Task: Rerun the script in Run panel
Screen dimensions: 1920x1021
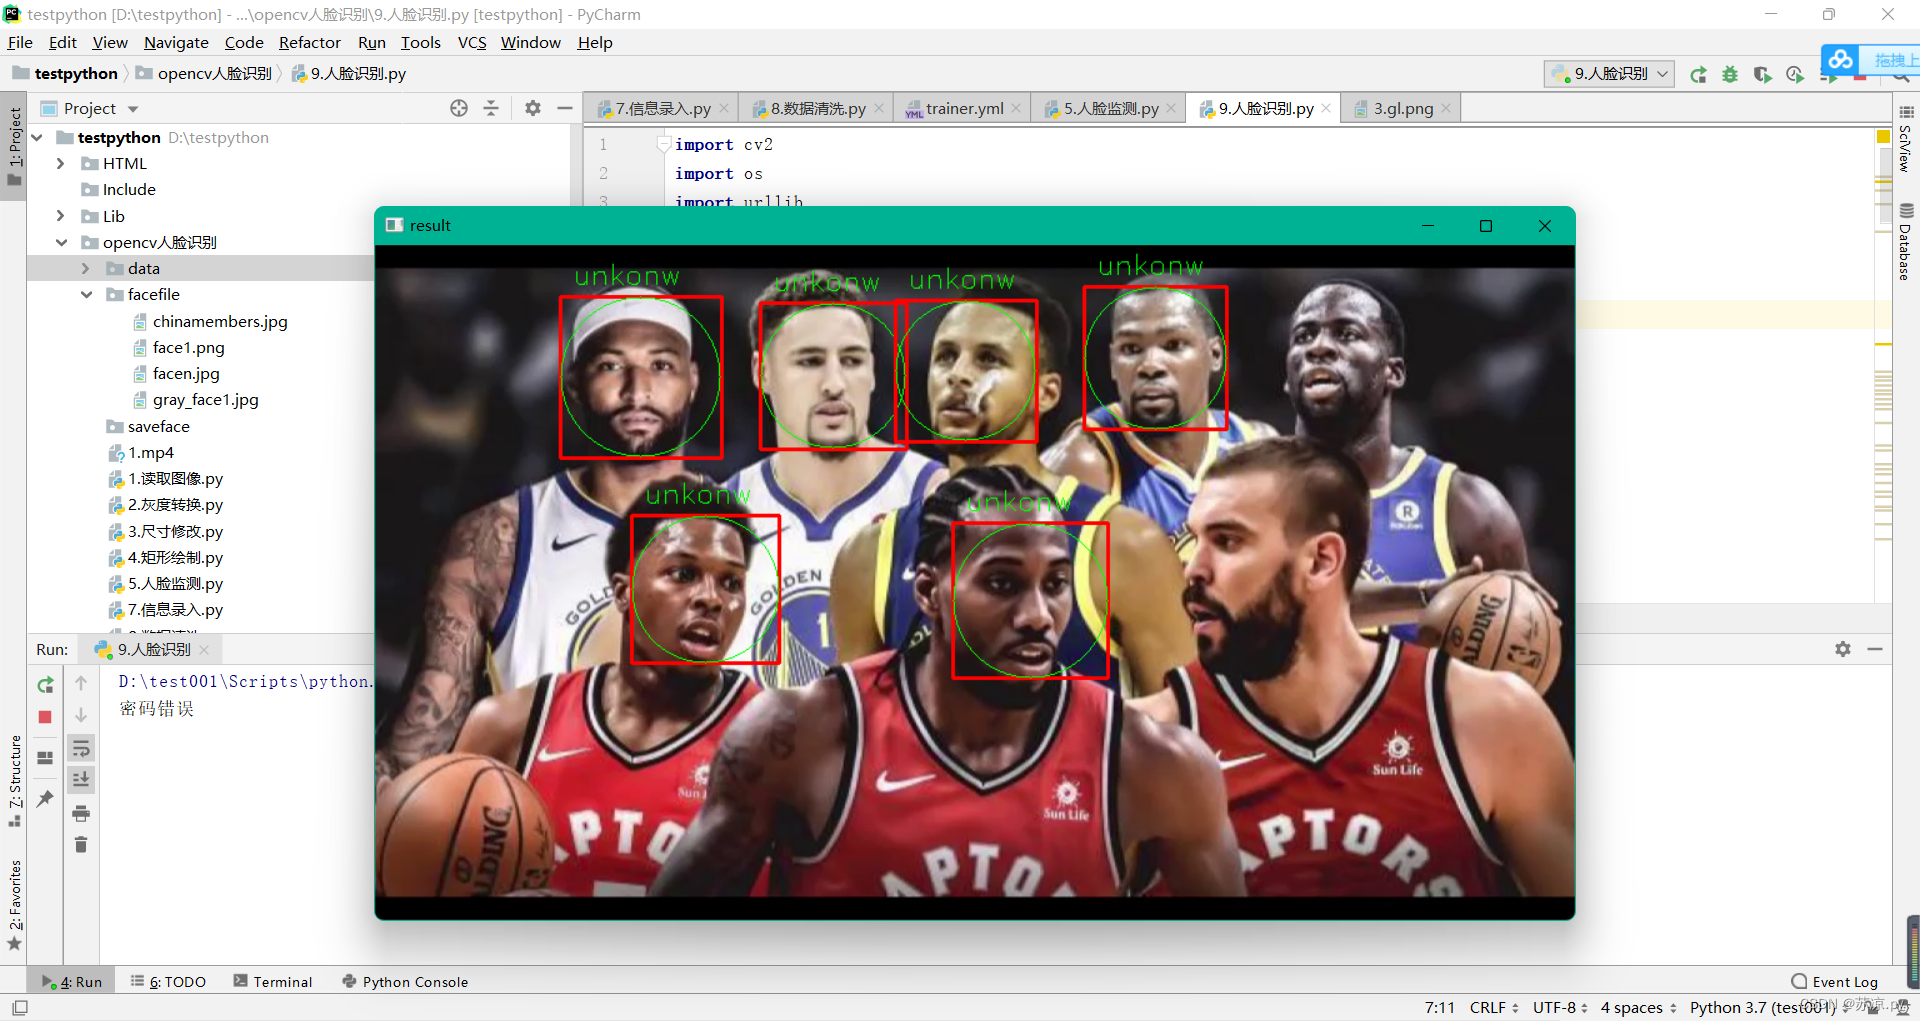Action: 45,685
